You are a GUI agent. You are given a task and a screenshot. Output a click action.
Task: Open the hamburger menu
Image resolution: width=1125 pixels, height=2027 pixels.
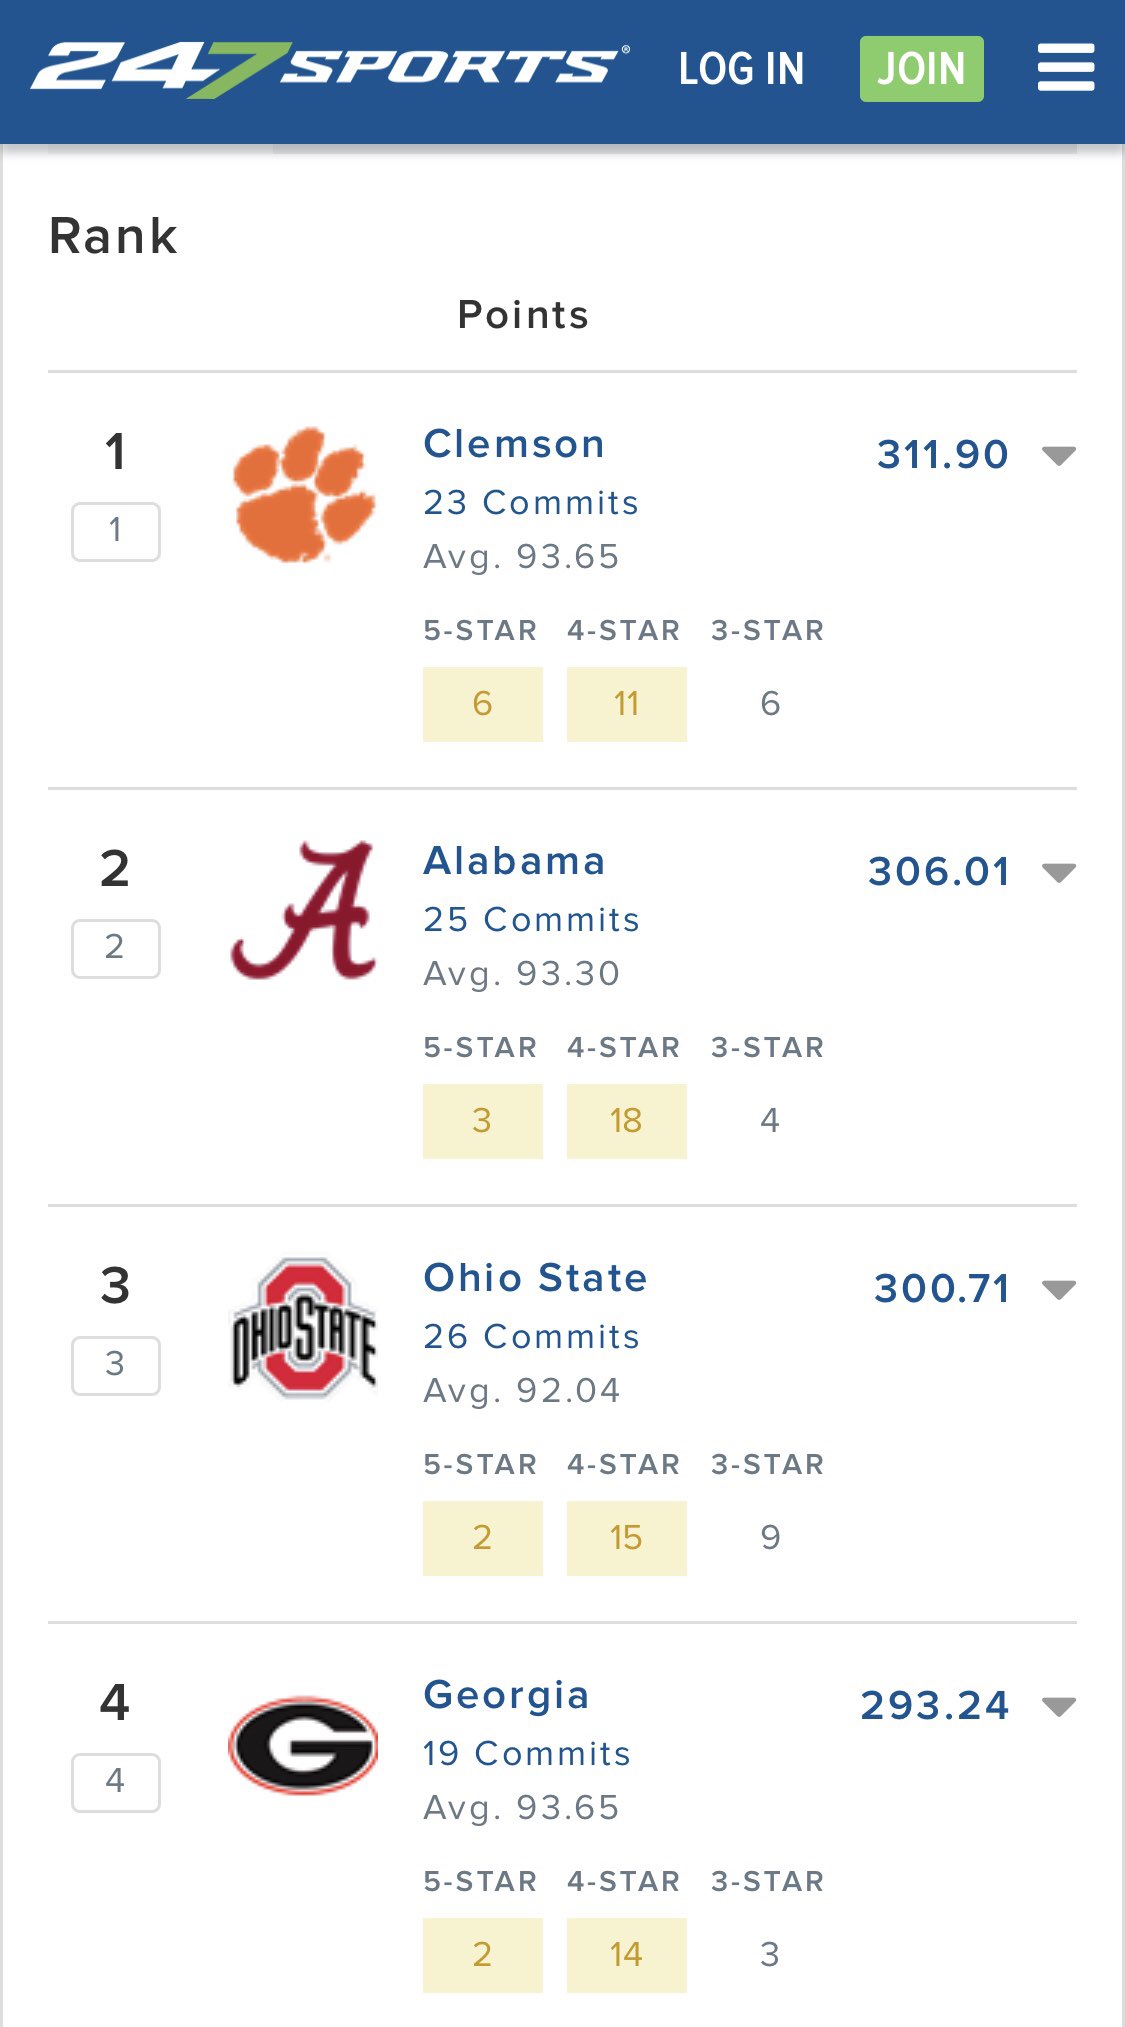click(1065, 68)
